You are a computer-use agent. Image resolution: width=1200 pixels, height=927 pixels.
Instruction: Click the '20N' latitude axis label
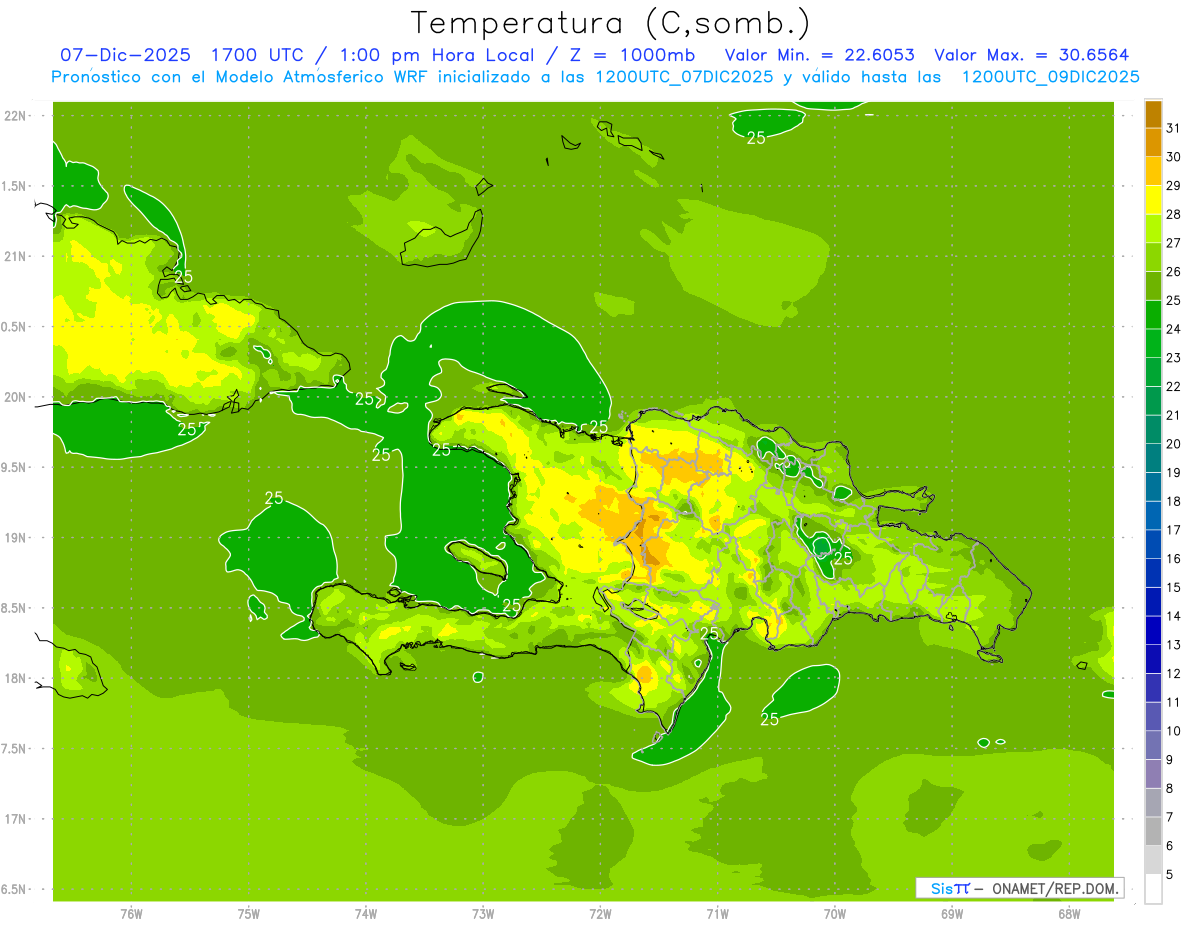(15, 397)
